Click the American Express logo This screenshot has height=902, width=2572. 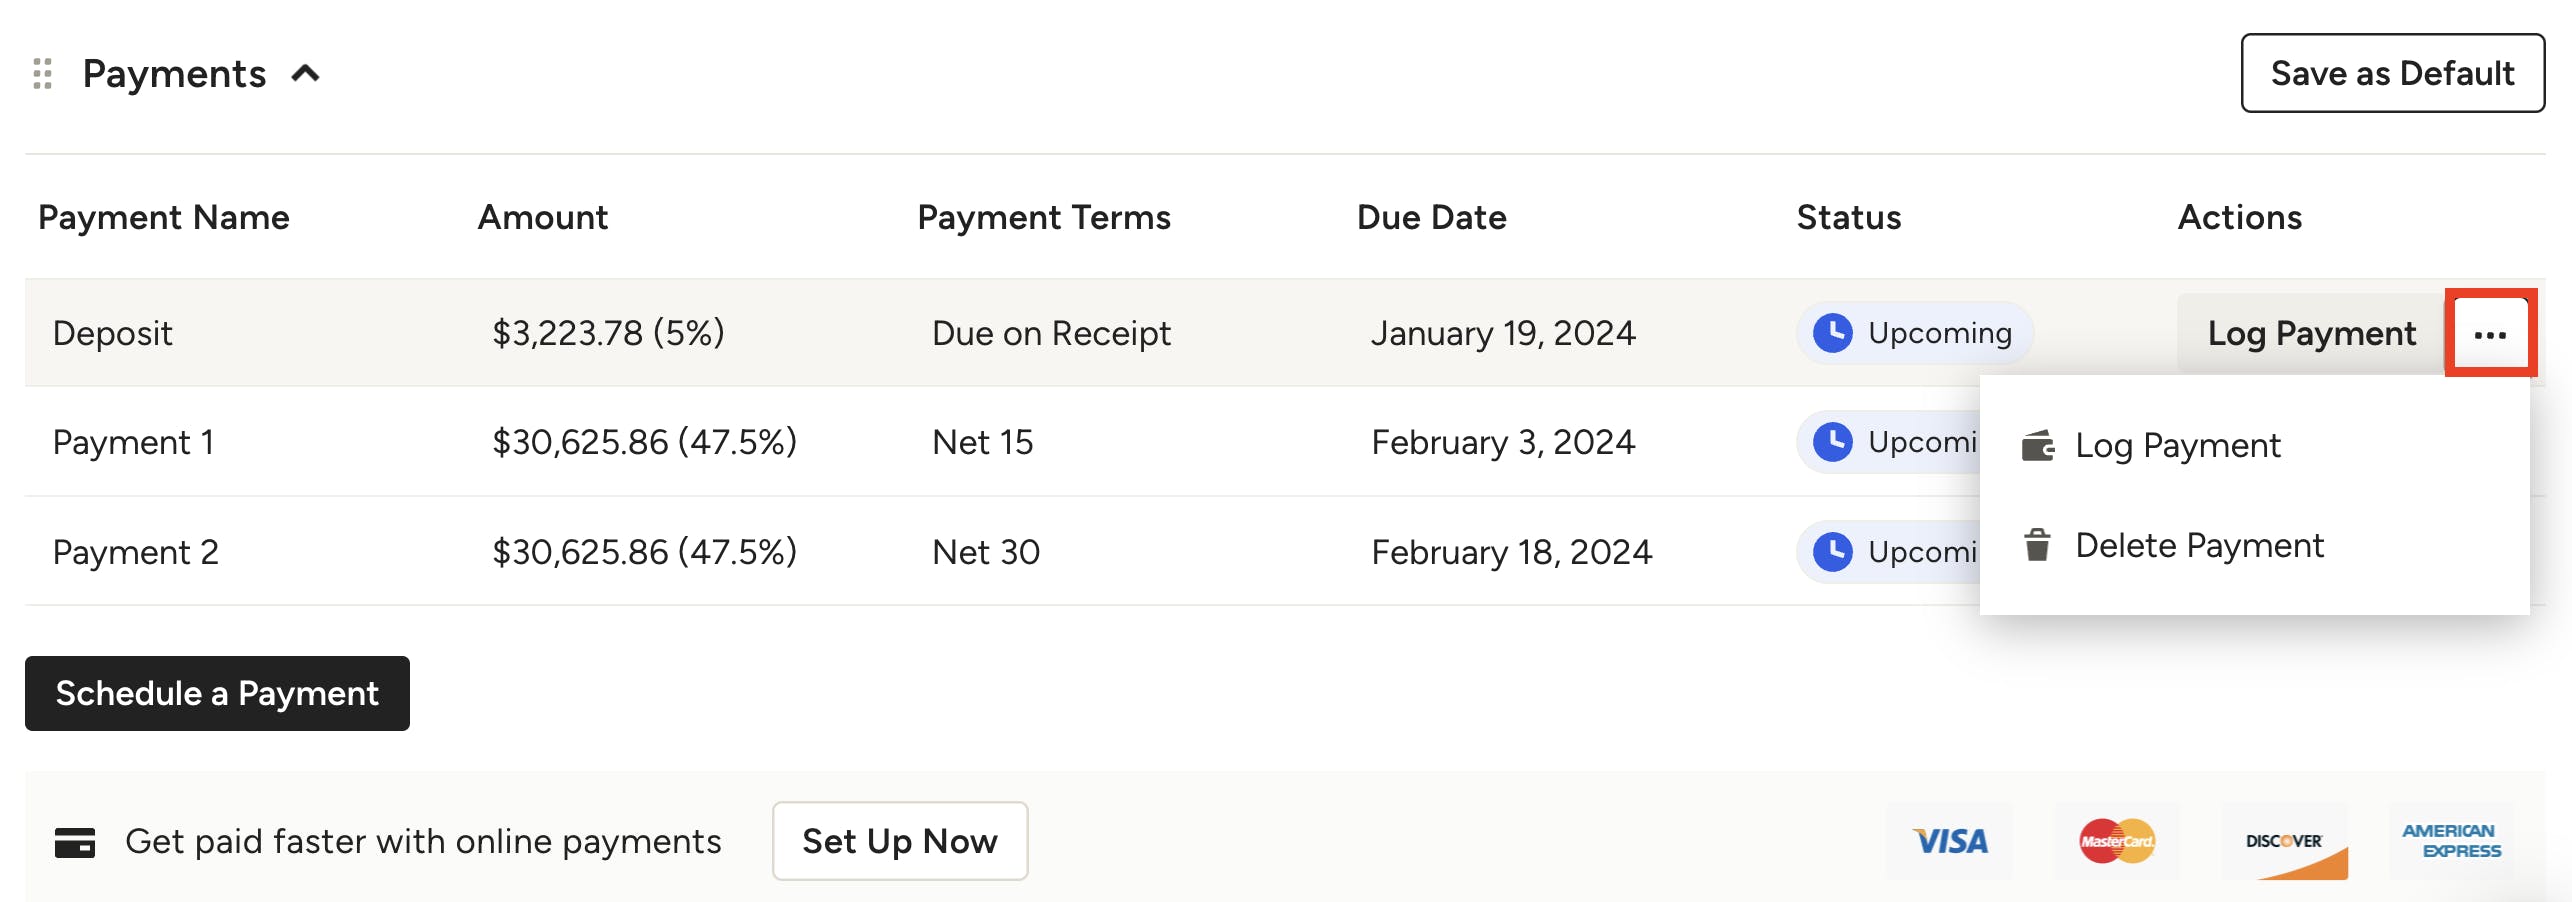click(2451, 841)
